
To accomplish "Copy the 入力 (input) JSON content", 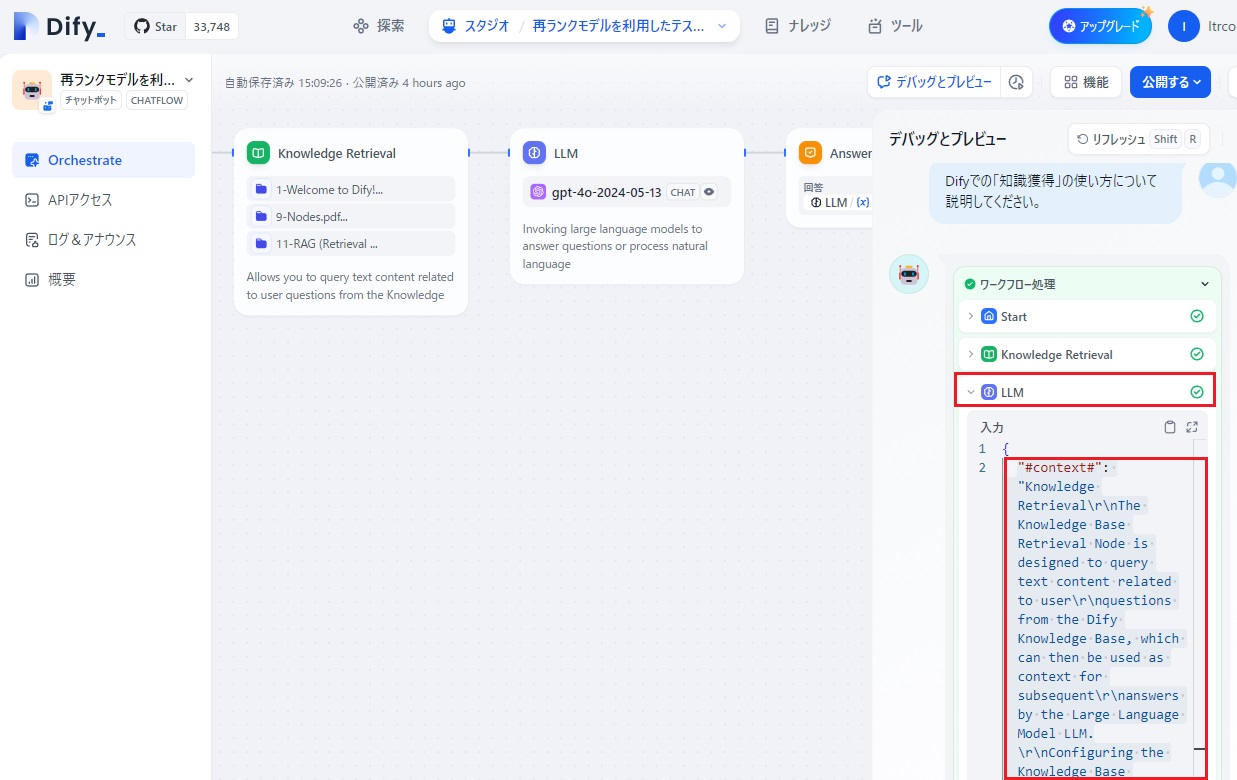I will [1170, 427].
